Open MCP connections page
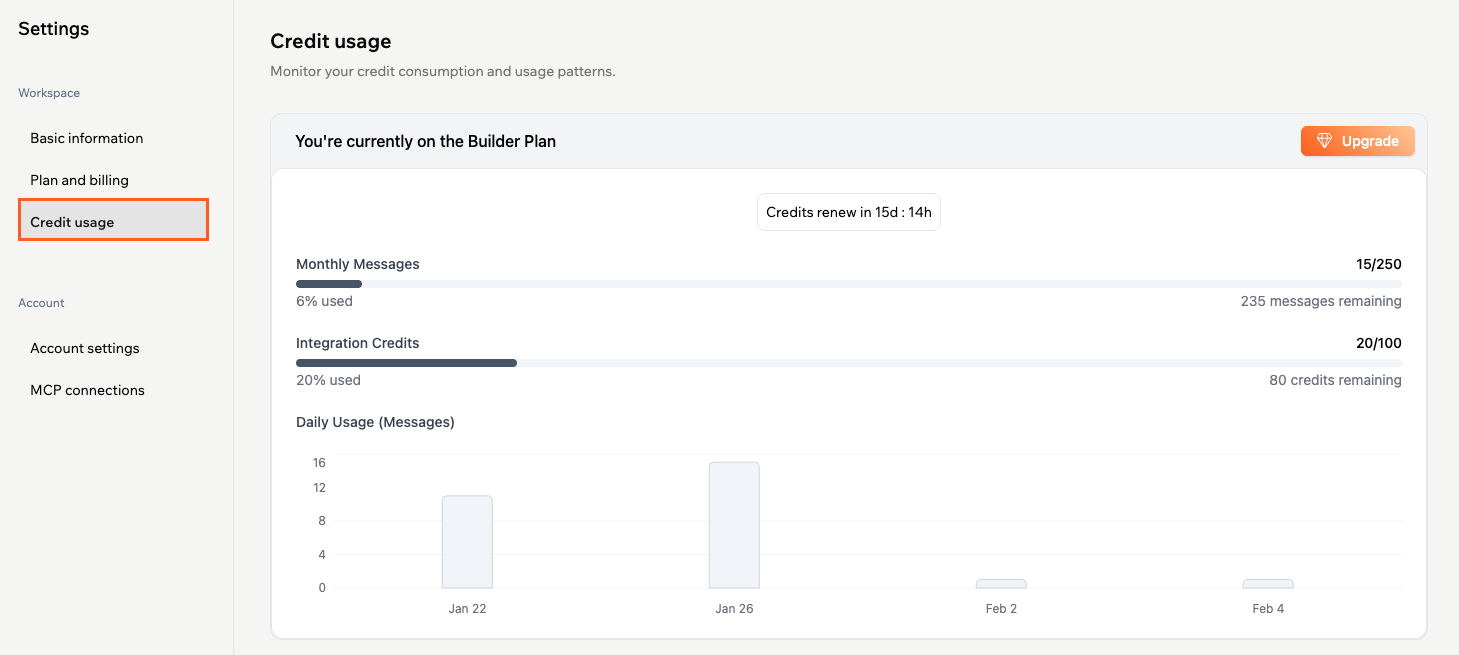The width and height of the screenshot is (1459, 655). [87, 389]
